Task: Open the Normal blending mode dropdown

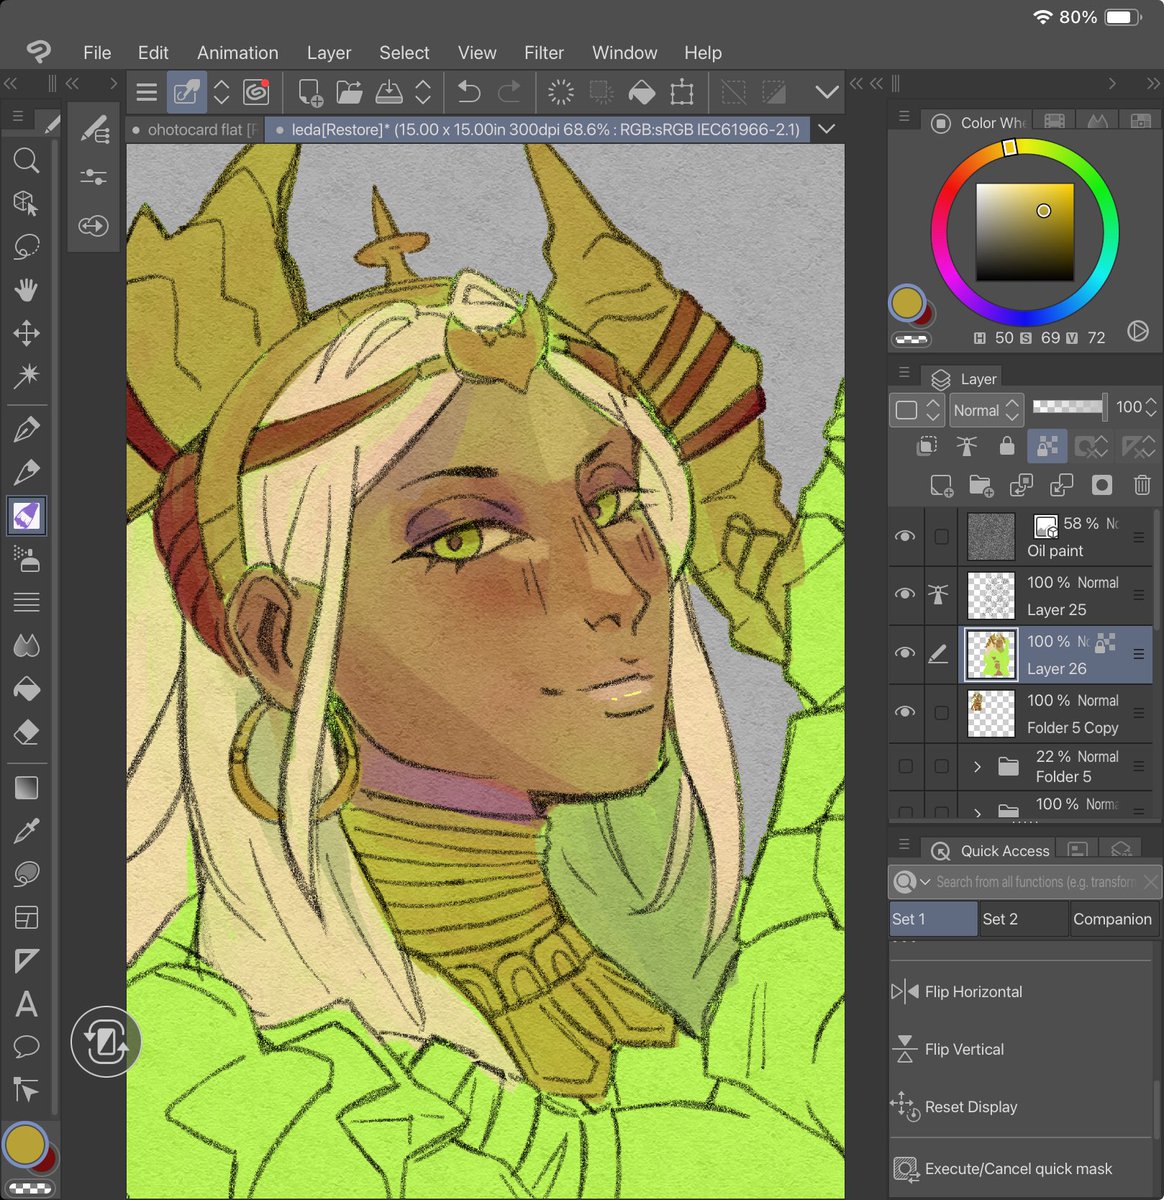Action: click(985, 410)
